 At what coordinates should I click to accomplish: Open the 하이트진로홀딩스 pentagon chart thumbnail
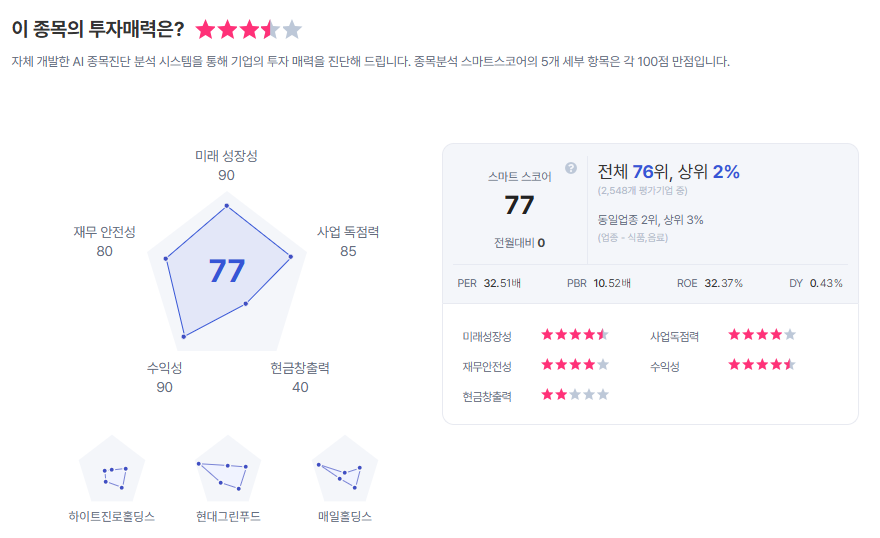point(112,470)
